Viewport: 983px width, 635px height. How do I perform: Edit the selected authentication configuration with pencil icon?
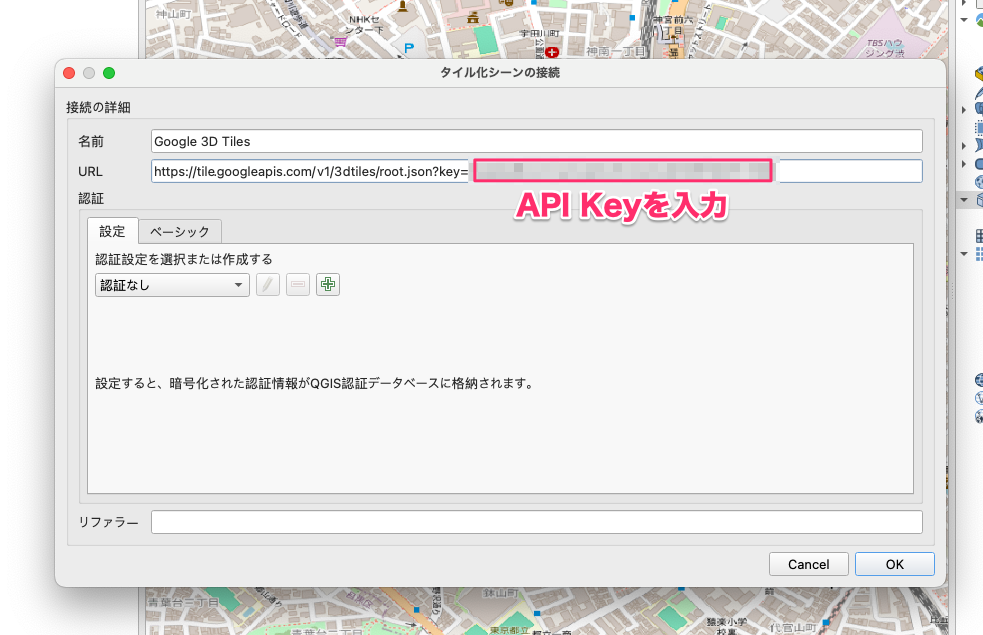pyautogui.click(x=267, y=285)
